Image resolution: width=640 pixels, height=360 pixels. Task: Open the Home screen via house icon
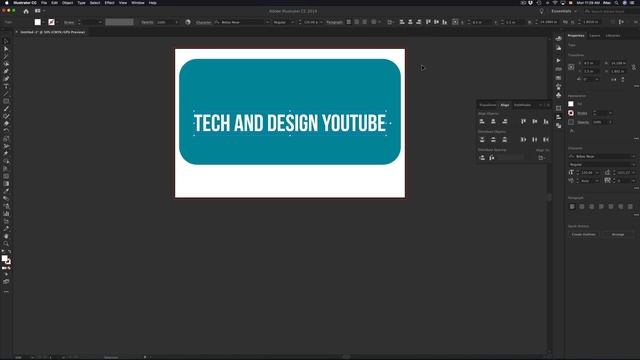(26, 11)
